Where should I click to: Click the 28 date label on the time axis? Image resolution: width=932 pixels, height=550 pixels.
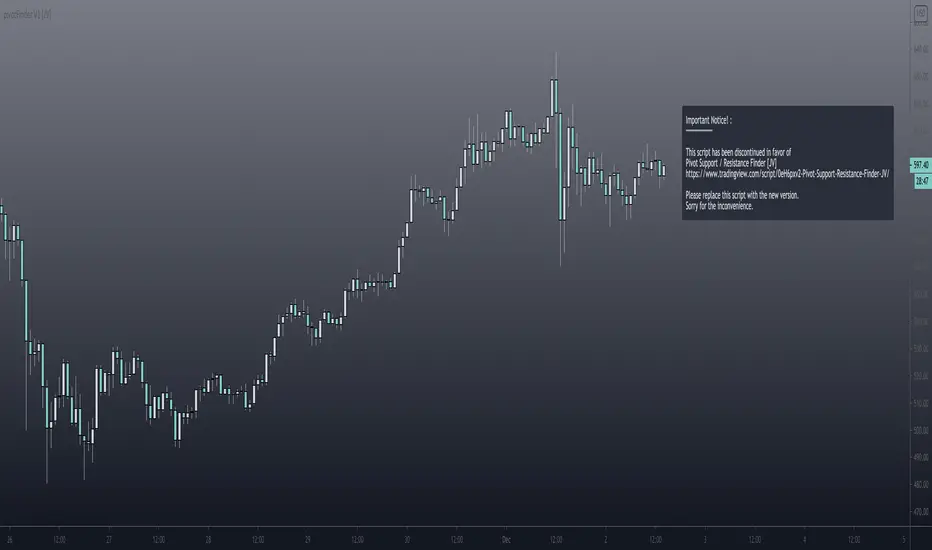point(208,537)
